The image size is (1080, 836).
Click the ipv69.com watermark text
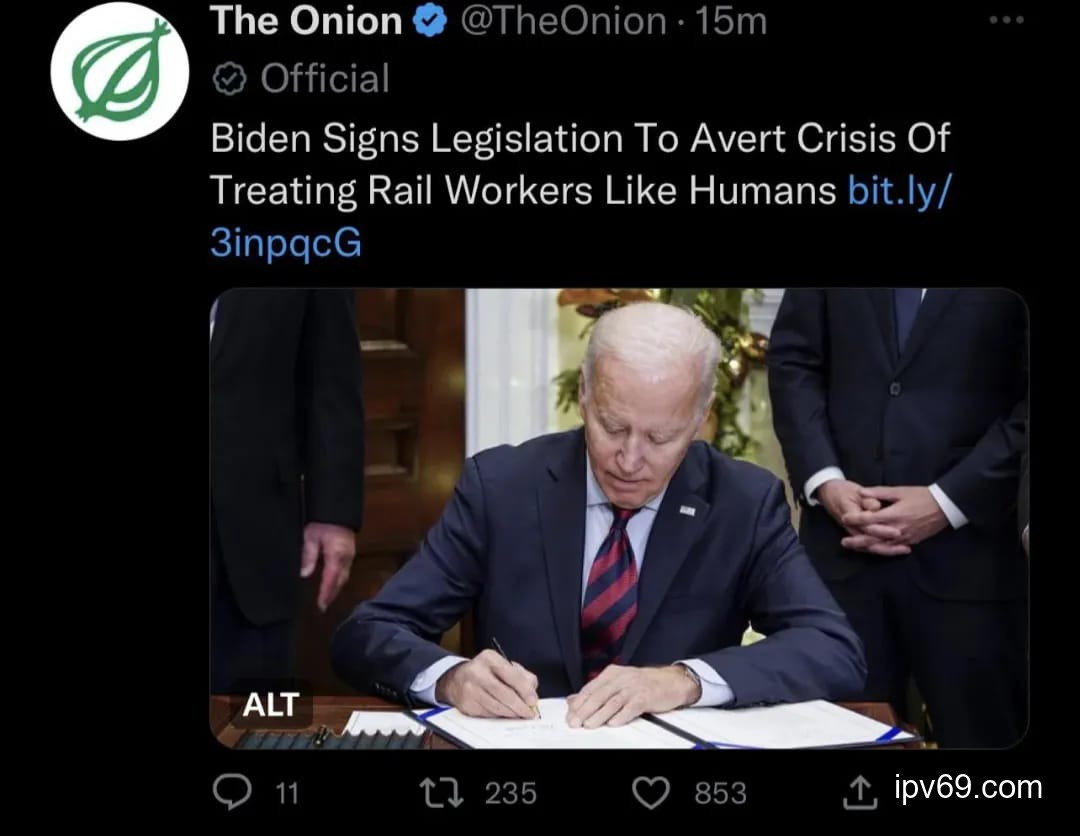[968, 787]
